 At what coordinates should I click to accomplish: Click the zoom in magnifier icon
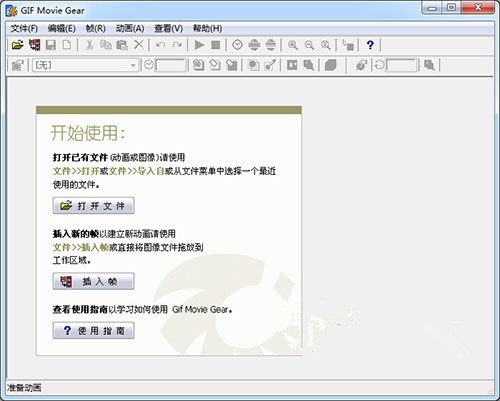click(x=293, y=45)
